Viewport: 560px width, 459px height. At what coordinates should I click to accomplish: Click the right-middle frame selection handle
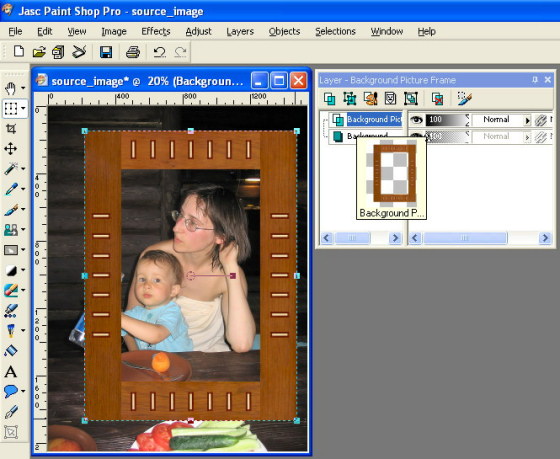point(297,276)
